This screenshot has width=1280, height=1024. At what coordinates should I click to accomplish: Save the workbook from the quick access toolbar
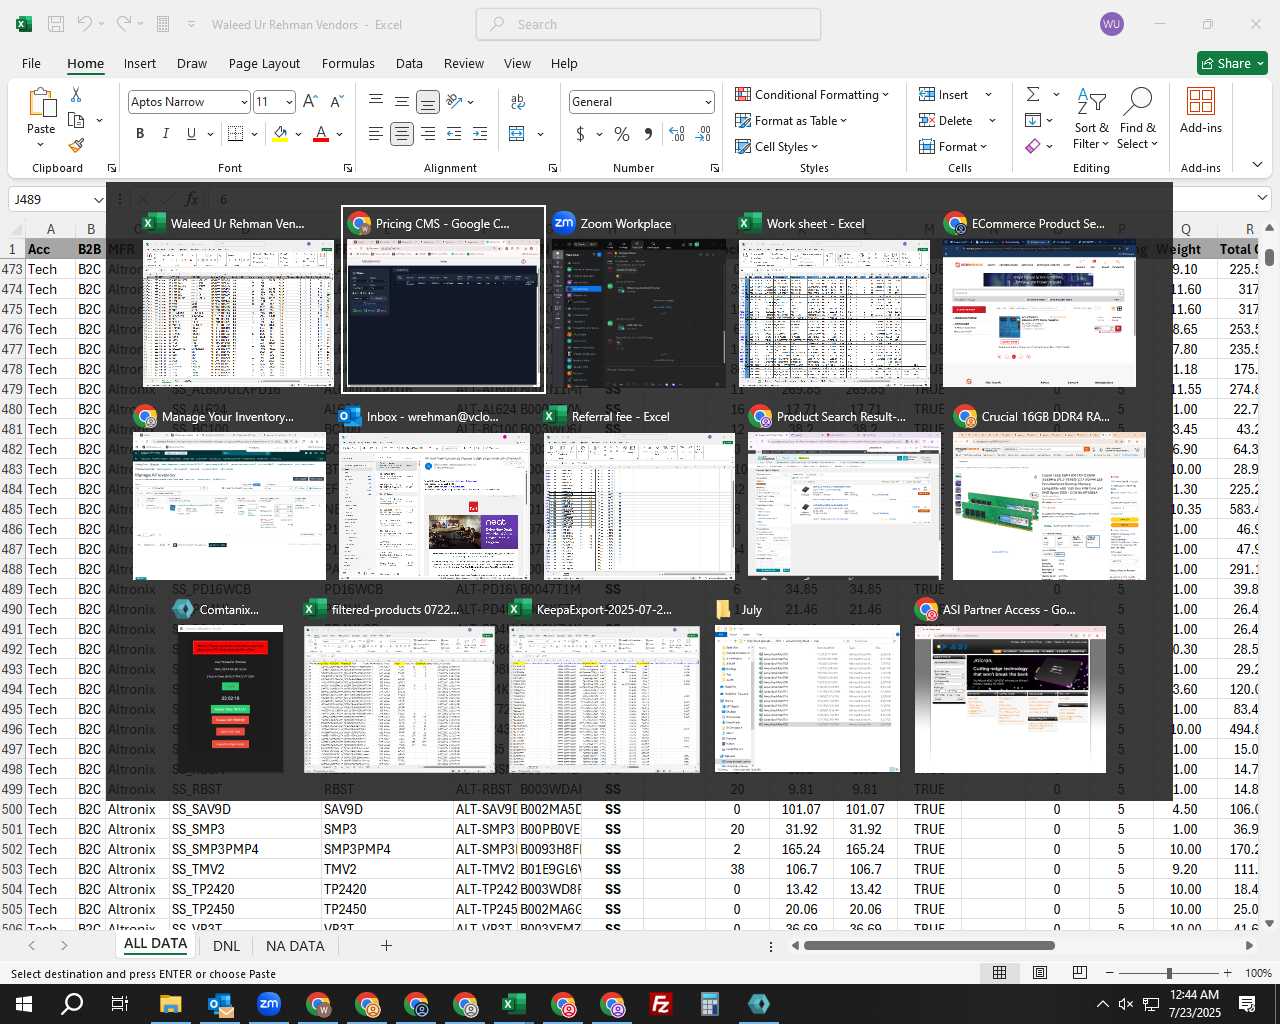pos(56,24)
